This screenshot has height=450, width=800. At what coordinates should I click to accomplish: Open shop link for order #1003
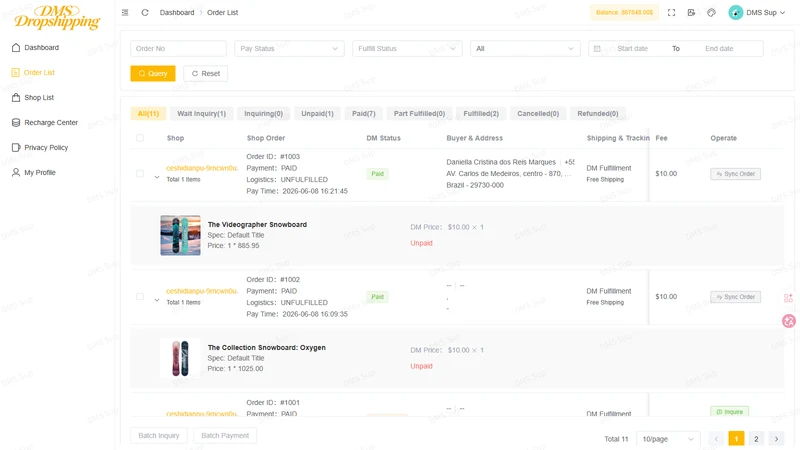(202, 168)
